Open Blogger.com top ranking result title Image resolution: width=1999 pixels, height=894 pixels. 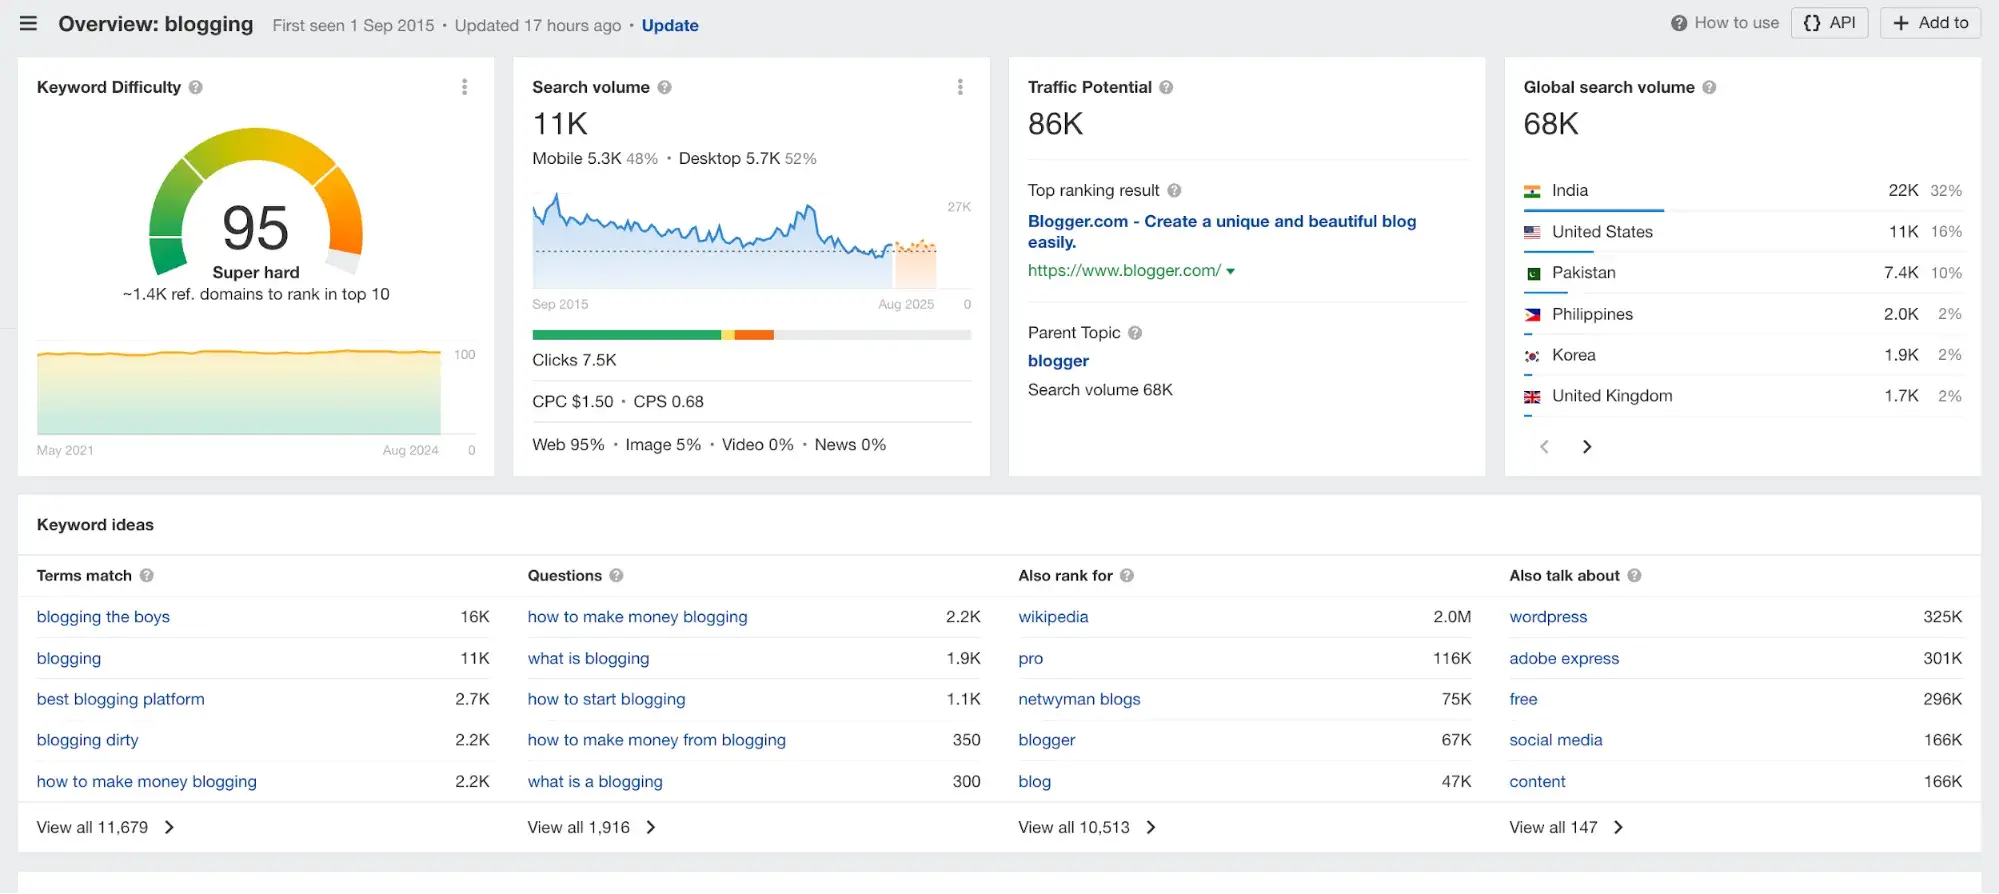(1222, 231)
